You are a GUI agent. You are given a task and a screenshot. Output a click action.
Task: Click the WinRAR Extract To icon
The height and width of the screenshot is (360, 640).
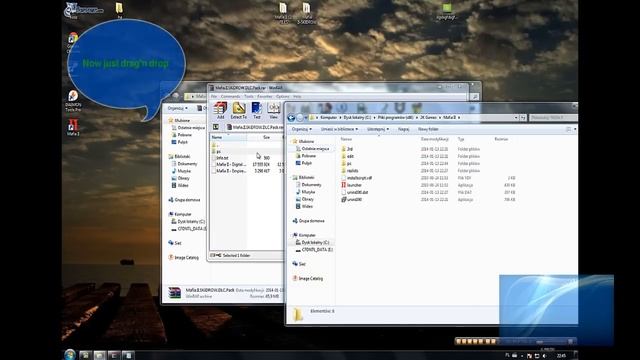coord(239,110)
